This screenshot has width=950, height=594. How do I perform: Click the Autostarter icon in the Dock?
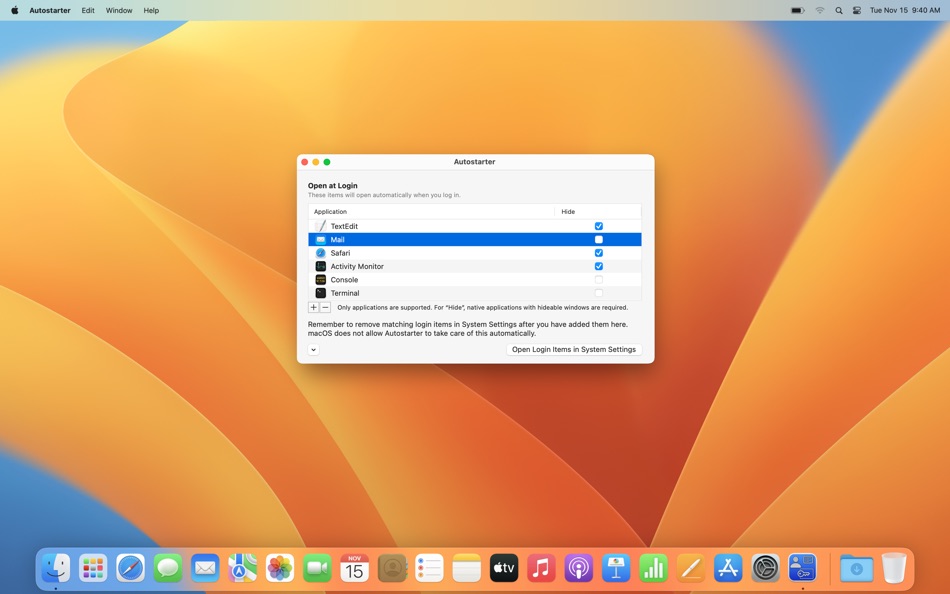pos(803,569)
